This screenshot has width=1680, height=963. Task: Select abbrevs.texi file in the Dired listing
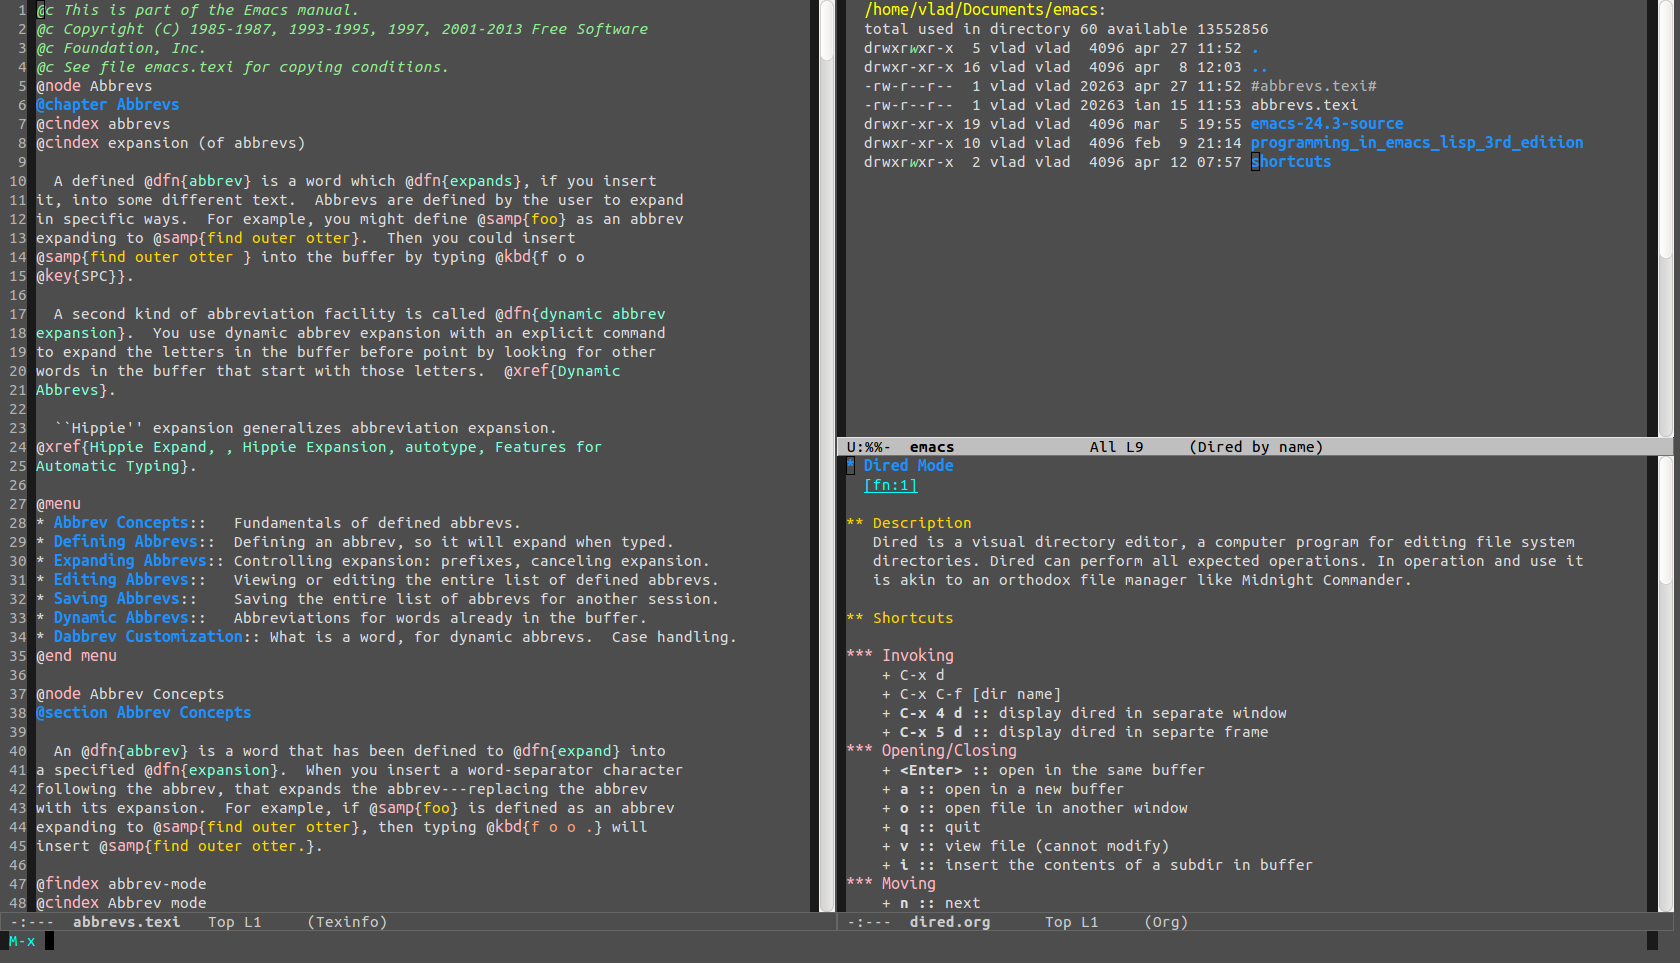(1304, 105)
